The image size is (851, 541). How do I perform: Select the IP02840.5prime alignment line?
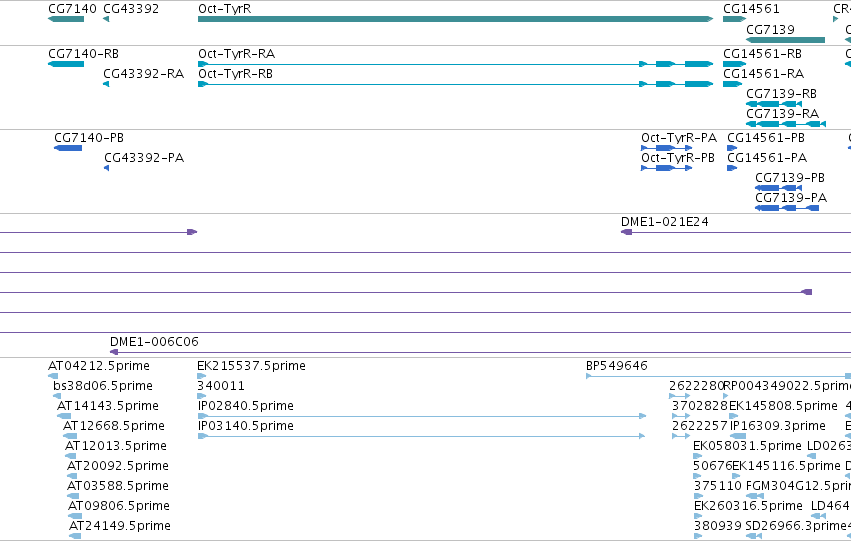click(422, 416)
